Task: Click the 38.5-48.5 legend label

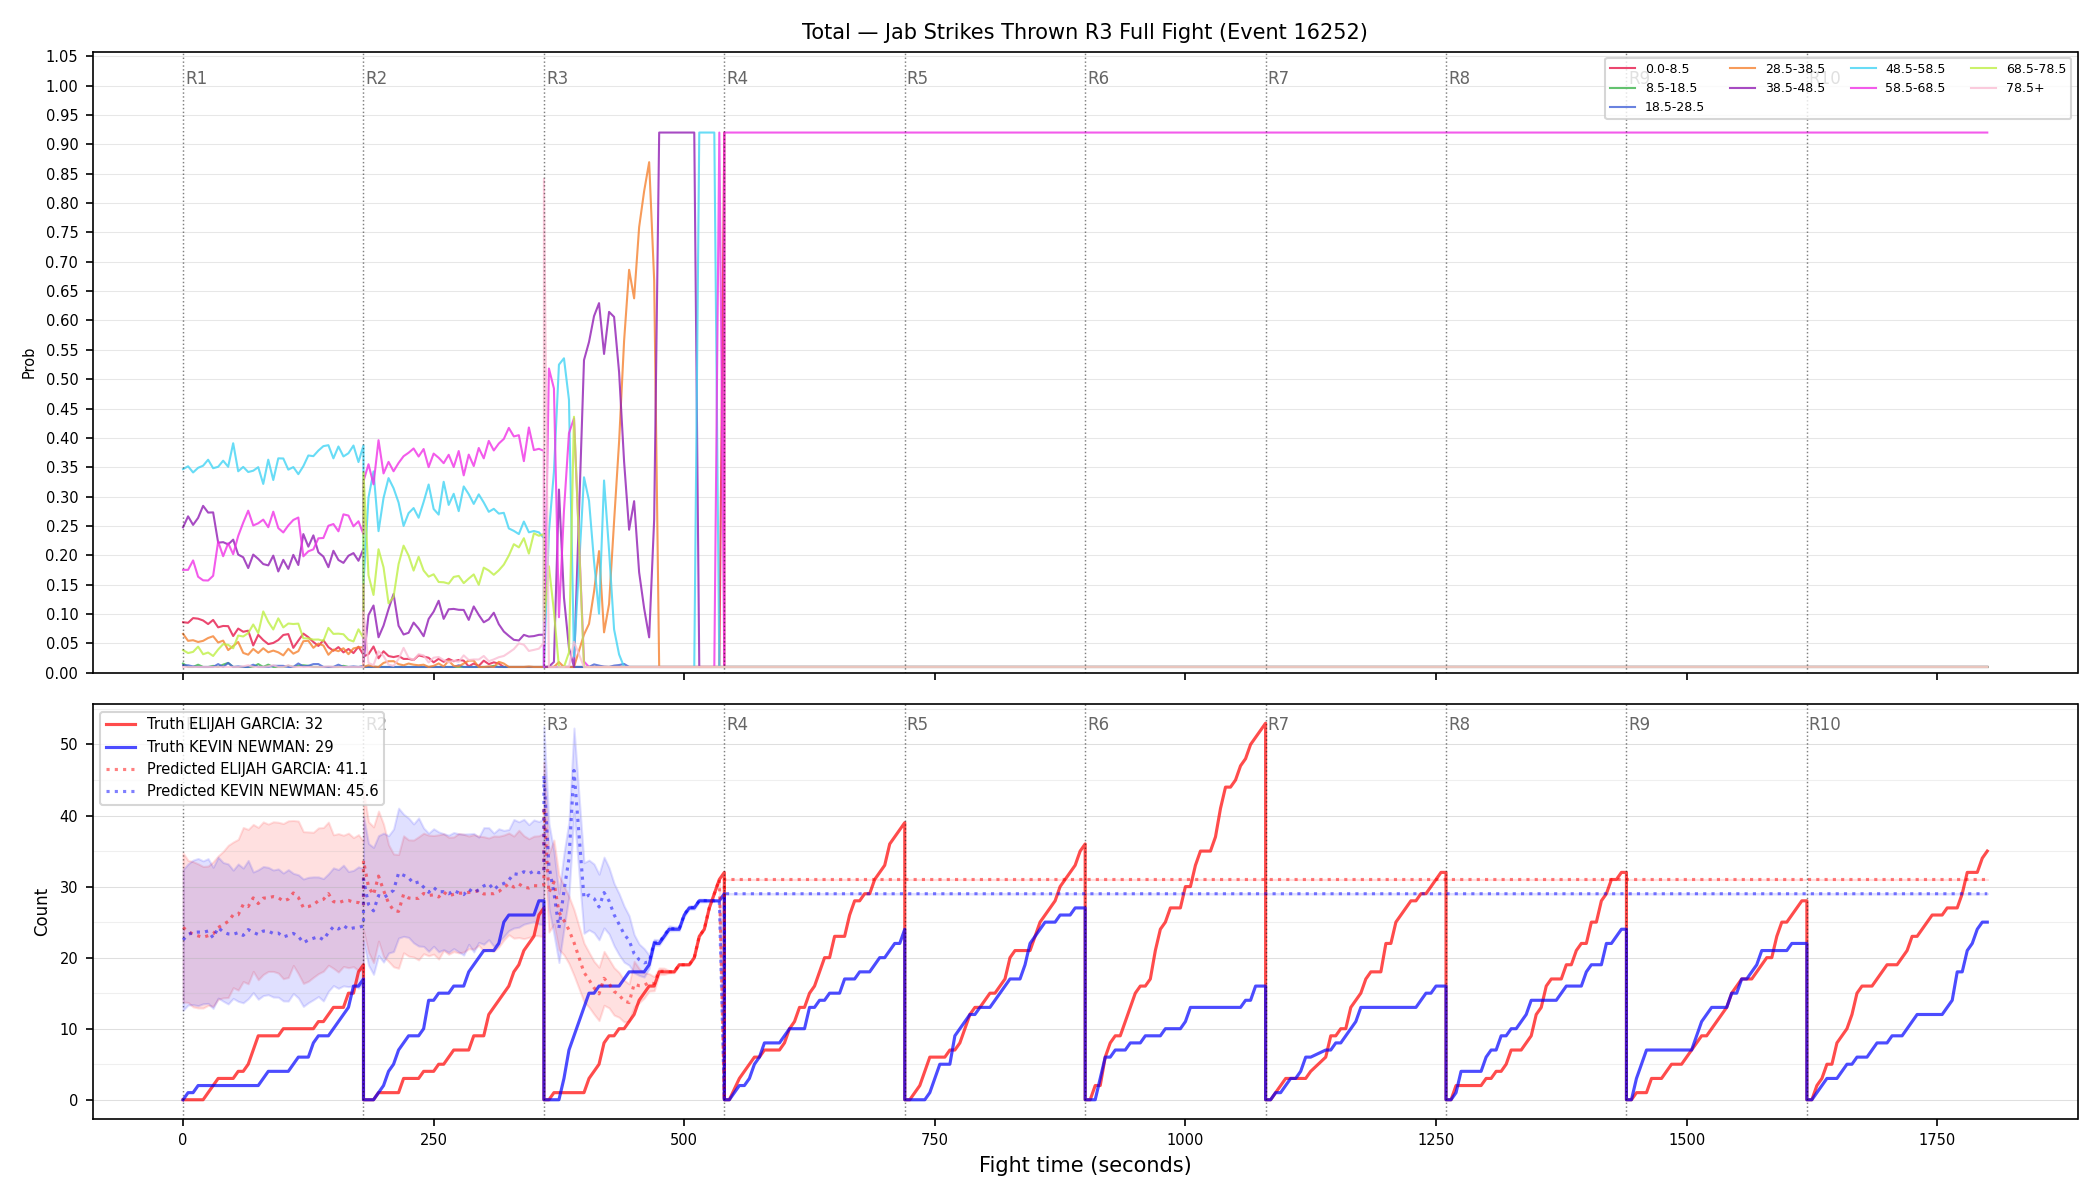Action: pyautogui.click(x=1795, y=88)
